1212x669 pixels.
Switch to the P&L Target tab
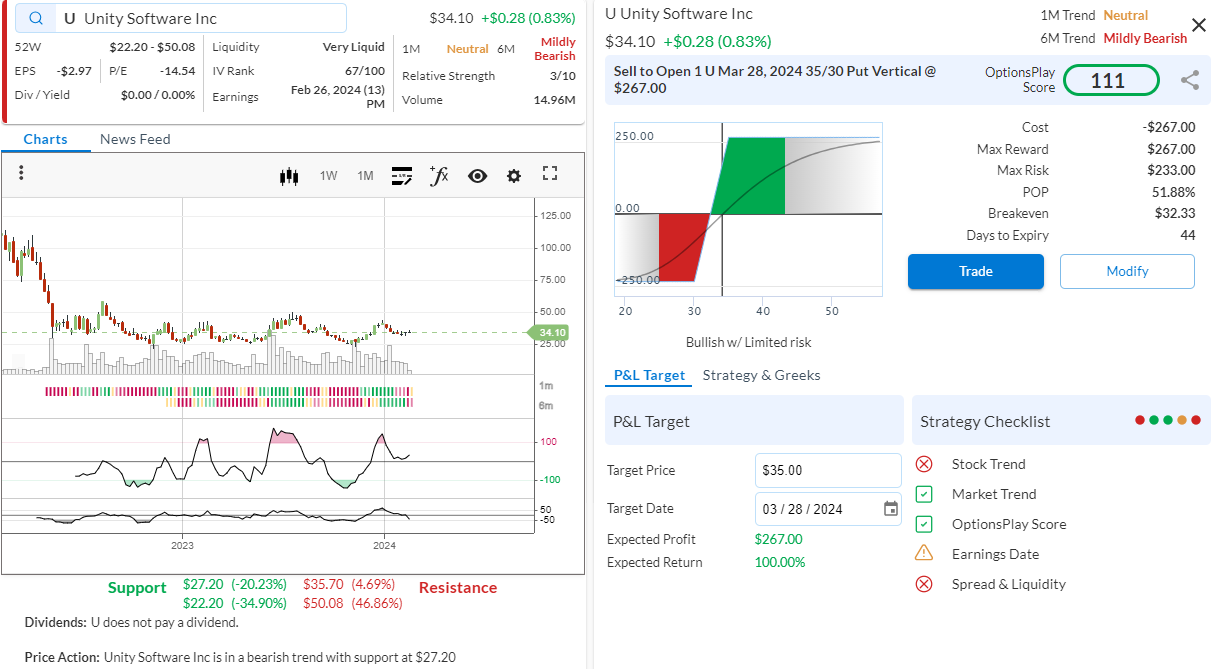tap(649, 375)
